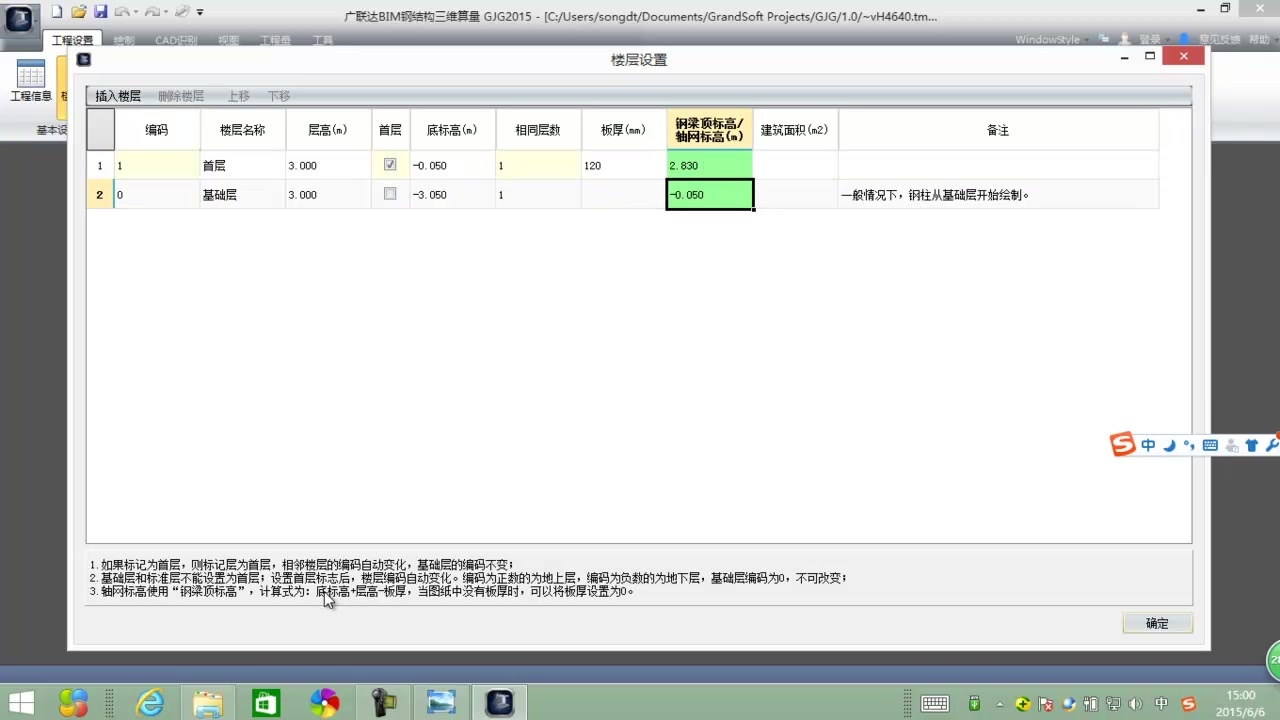Click the 备注 column header

coord(998,130)
